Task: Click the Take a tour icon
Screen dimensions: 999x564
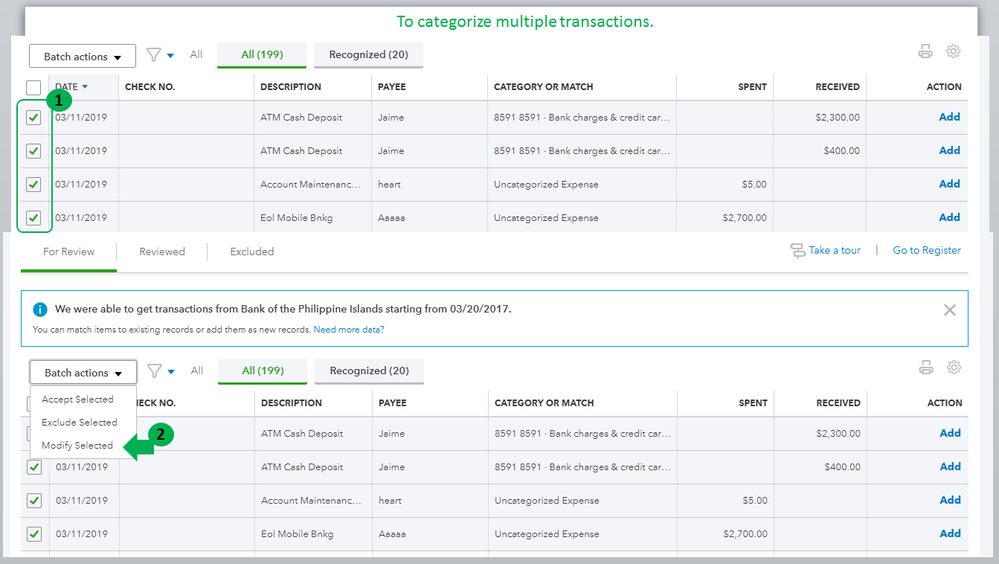Action: point(798,250)
